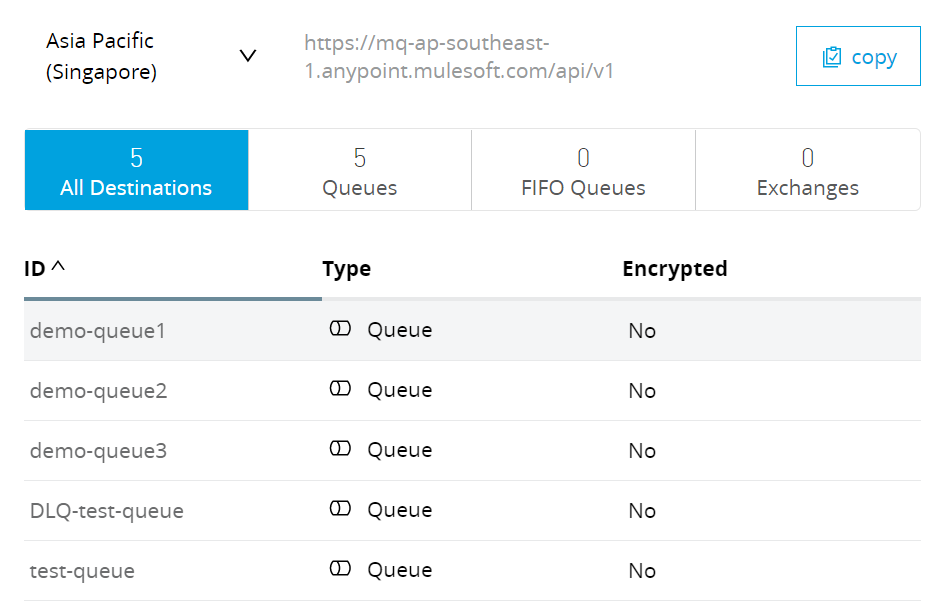Click the queue icon beside DLQ-test-queue
The height and width of the screenshot is (615, 927).
340,510
